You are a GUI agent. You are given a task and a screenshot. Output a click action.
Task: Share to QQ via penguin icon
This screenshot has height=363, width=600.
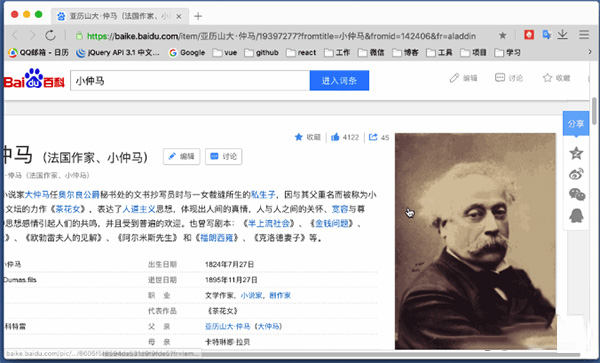tap(576, 216)
